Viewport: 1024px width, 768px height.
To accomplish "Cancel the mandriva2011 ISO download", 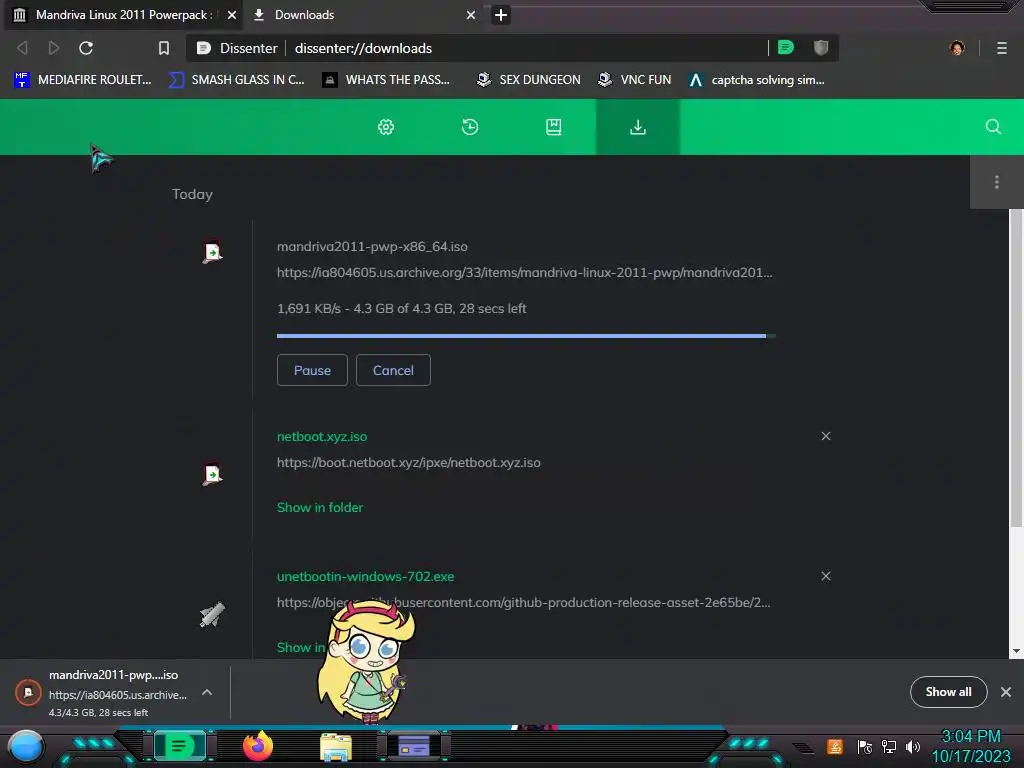I will (393, 370).
